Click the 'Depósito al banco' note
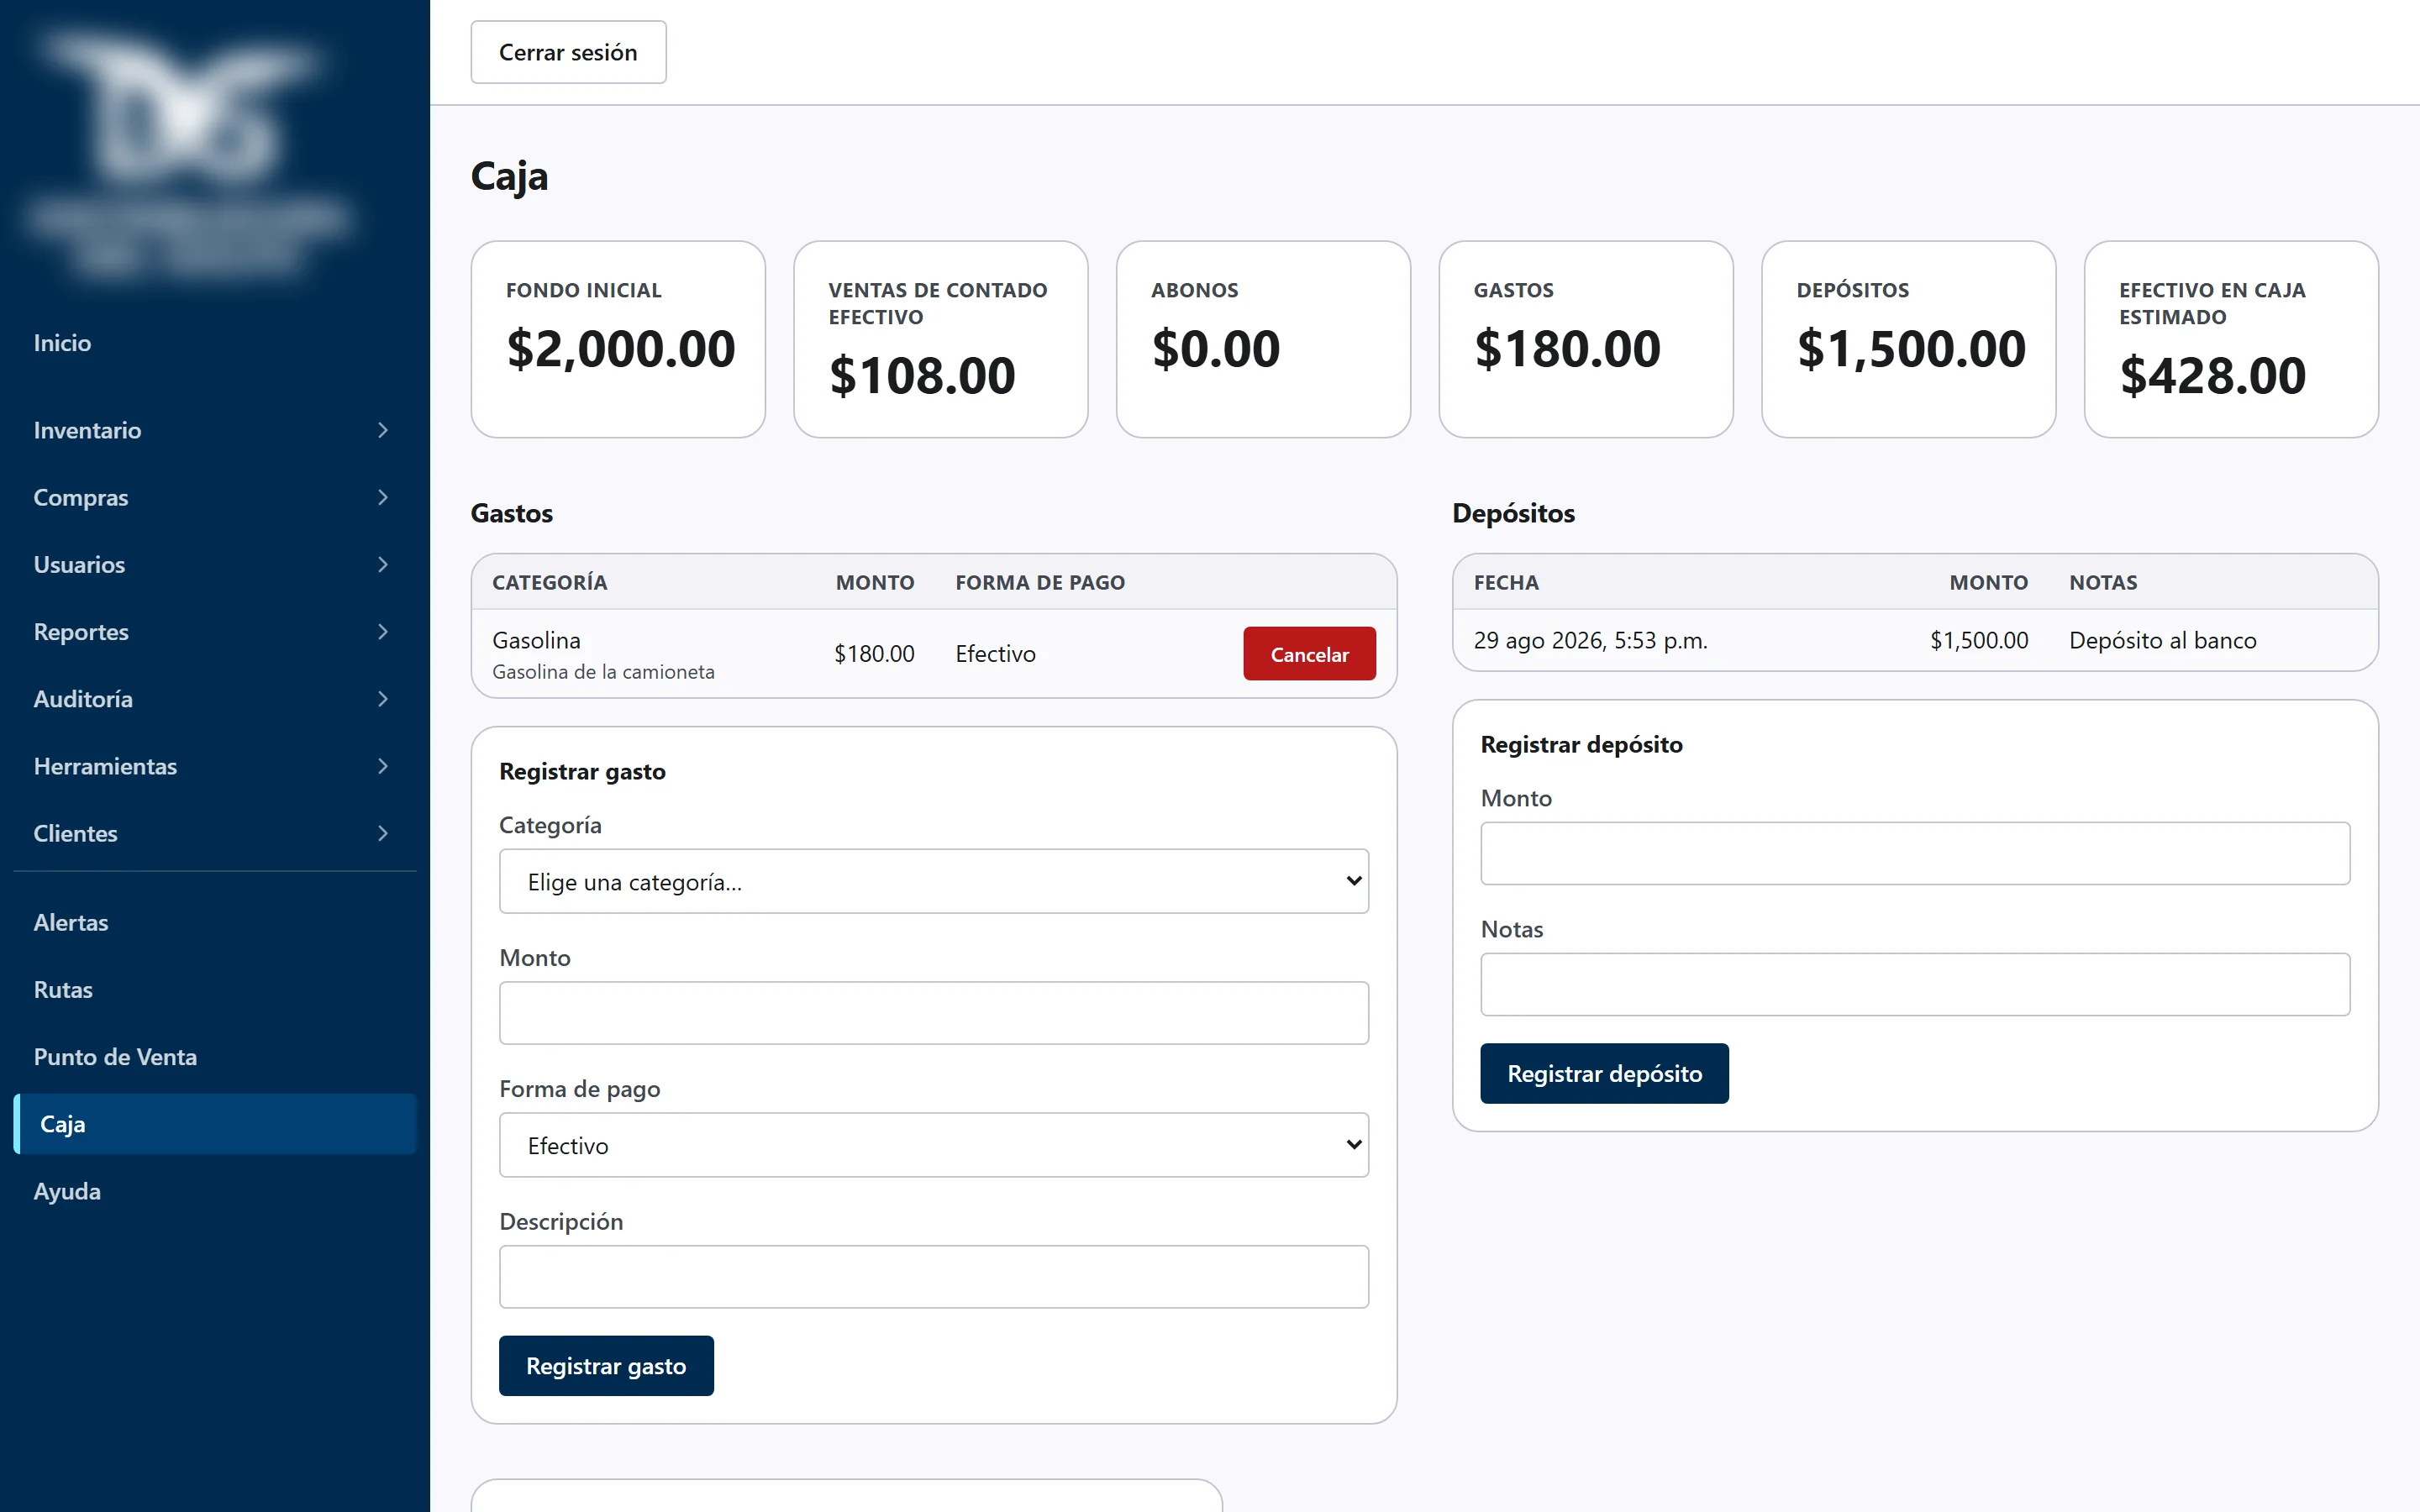This screenshot has width=2420, height=1512. tap(2162, 640)
